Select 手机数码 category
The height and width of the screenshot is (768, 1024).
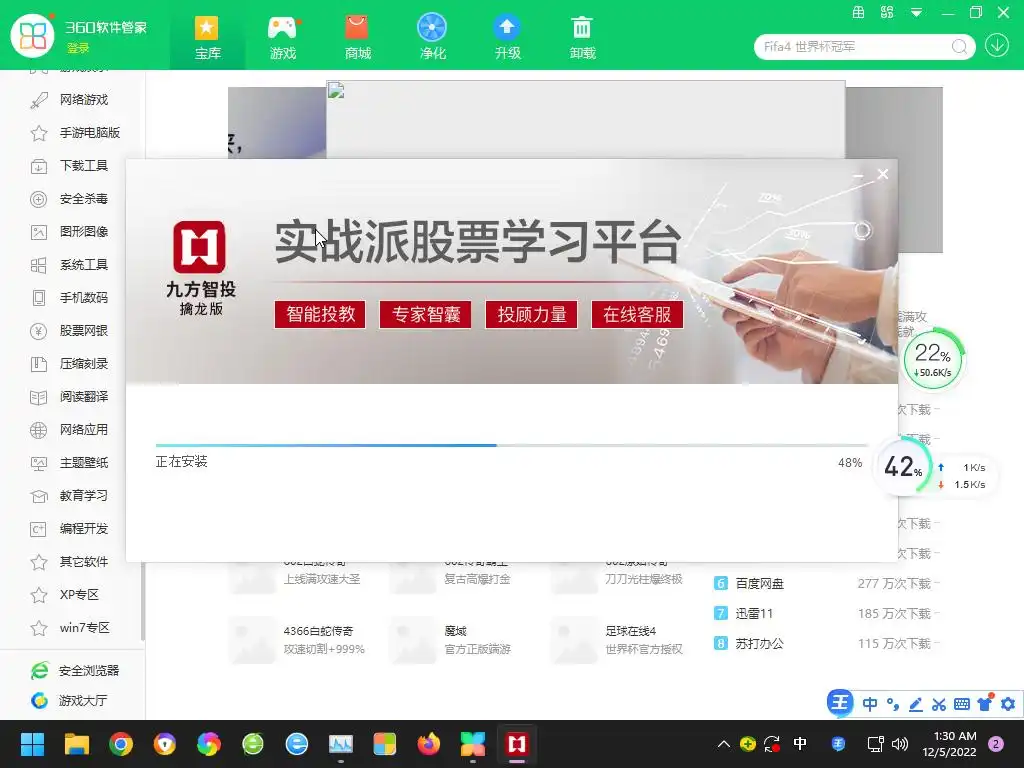tap(70, 298)
